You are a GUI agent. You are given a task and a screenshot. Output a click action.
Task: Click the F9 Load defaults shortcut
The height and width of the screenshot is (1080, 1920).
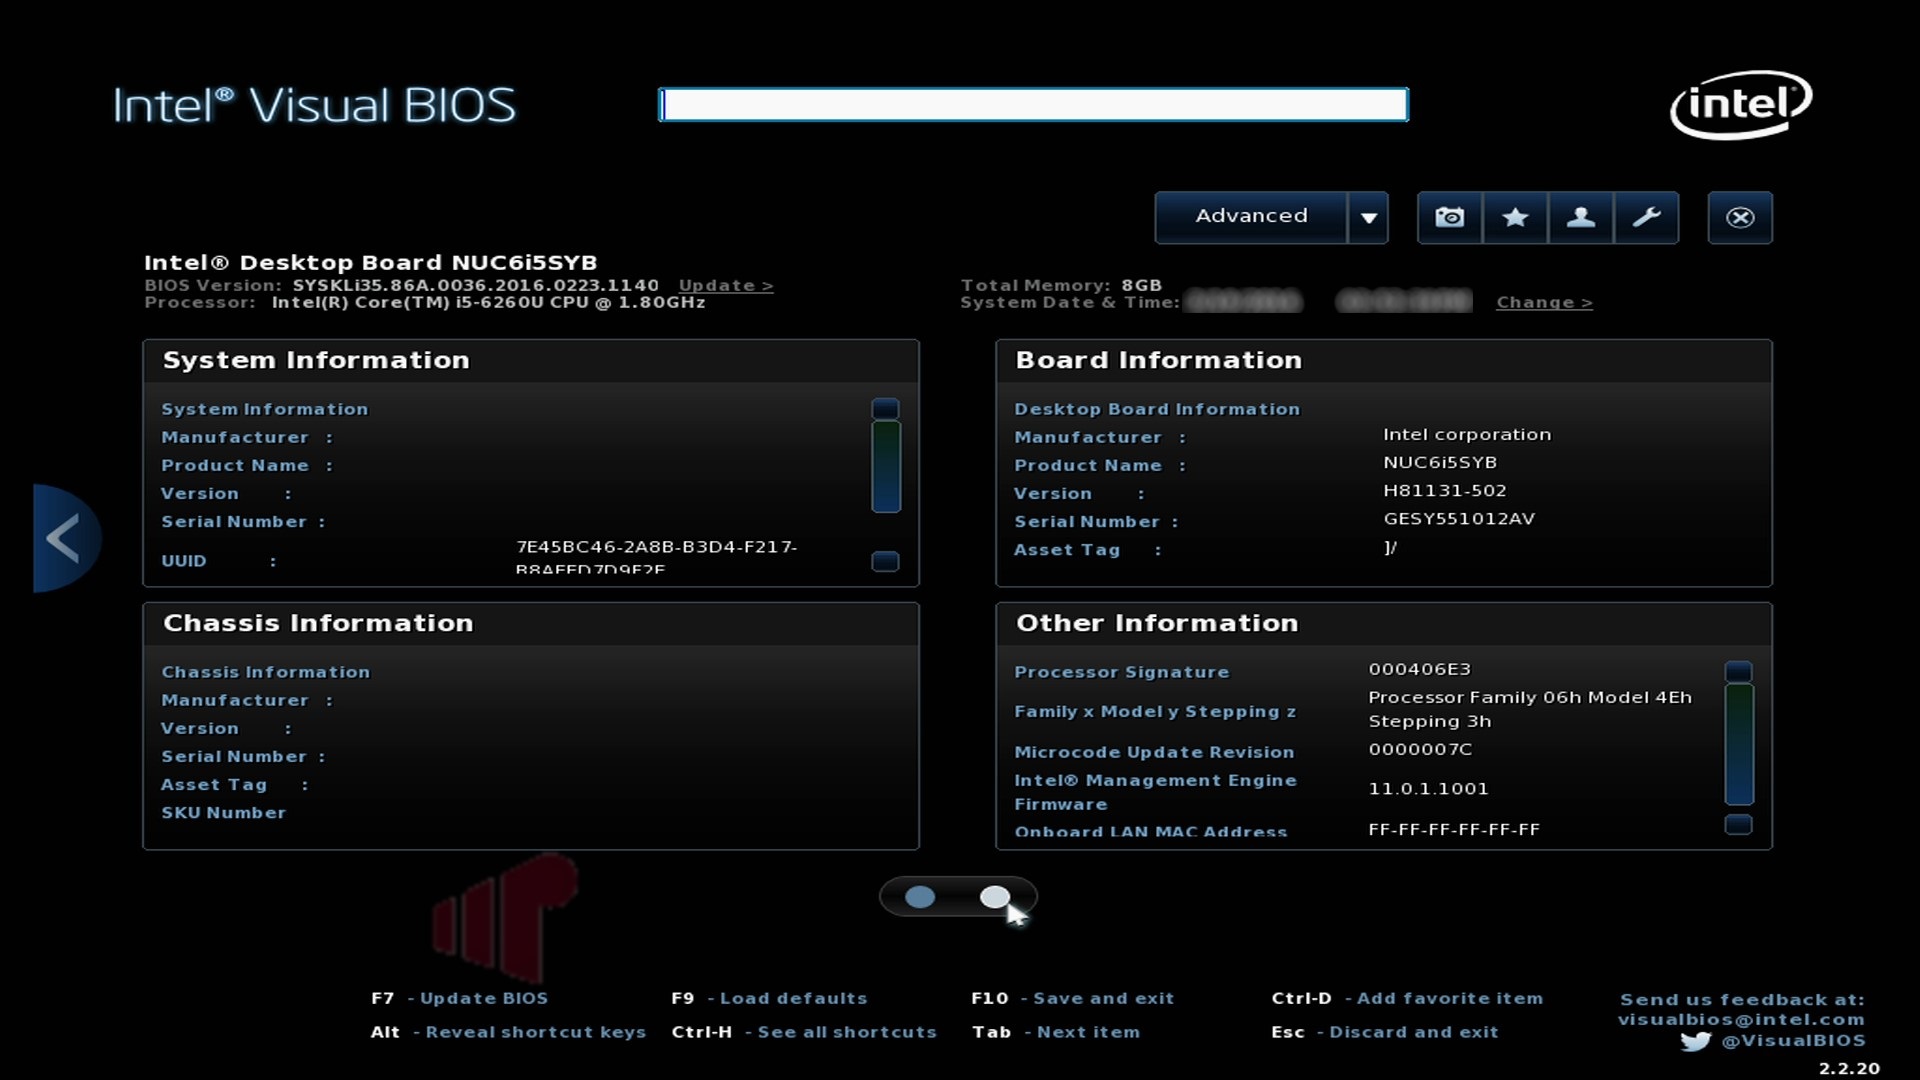click(769, 998)
